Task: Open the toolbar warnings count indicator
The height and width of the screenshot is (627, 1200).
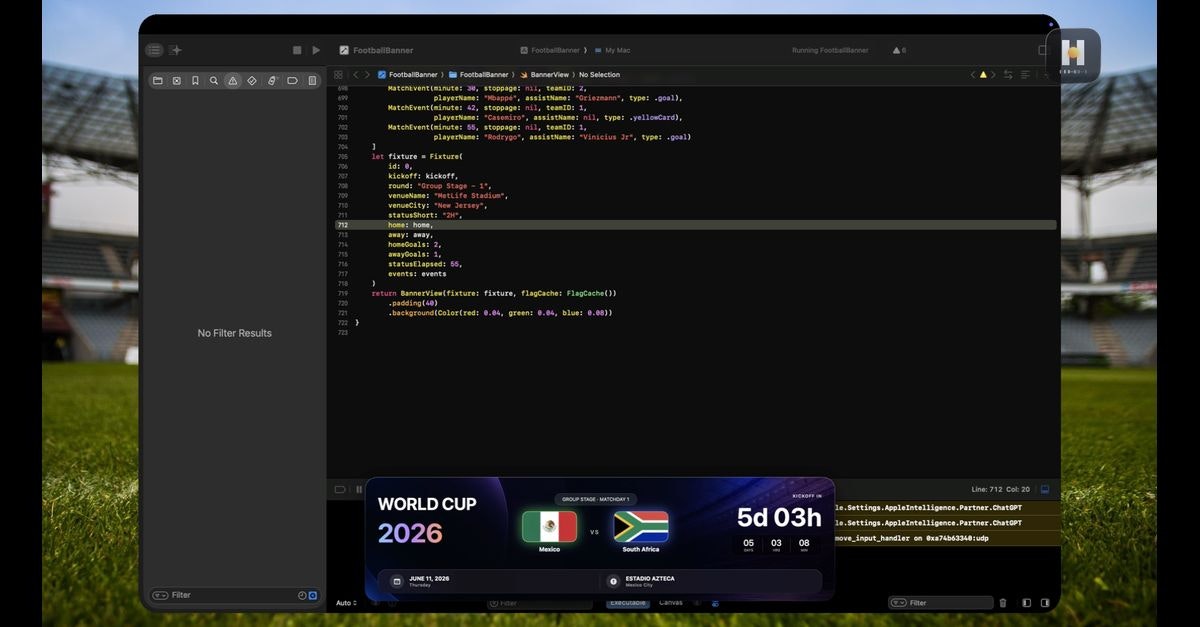Action: pos(899,50)
